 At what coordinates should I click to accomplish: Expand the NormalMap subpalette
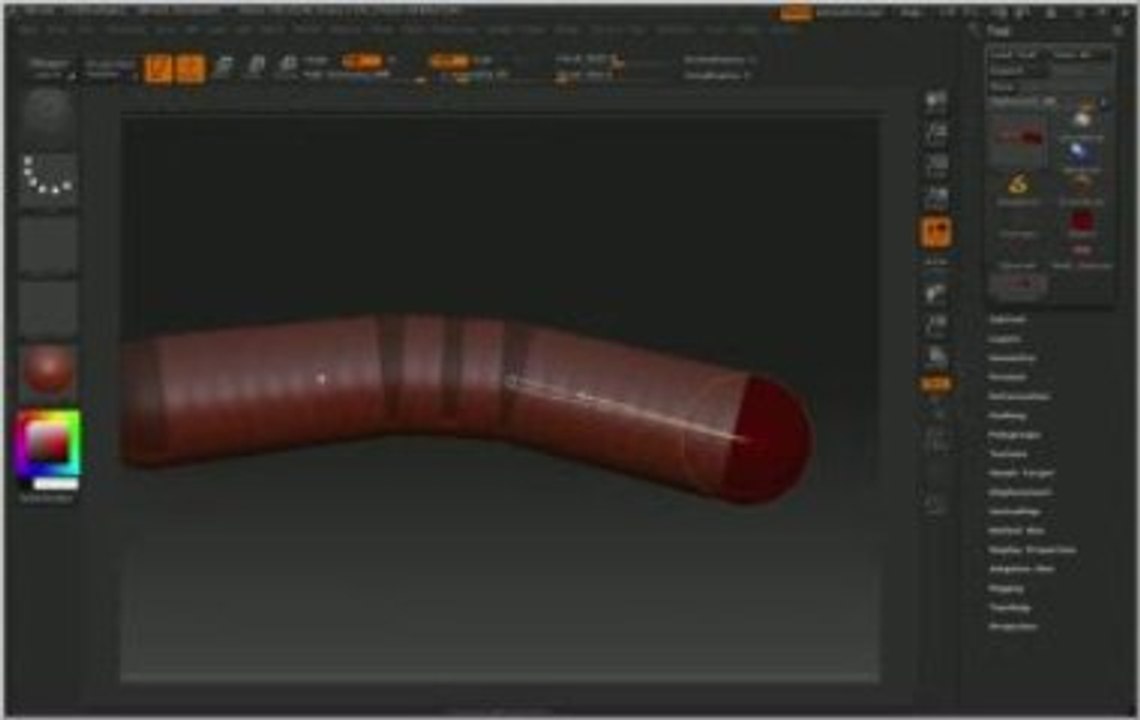pyautogui.click(x=1015, y=511)
